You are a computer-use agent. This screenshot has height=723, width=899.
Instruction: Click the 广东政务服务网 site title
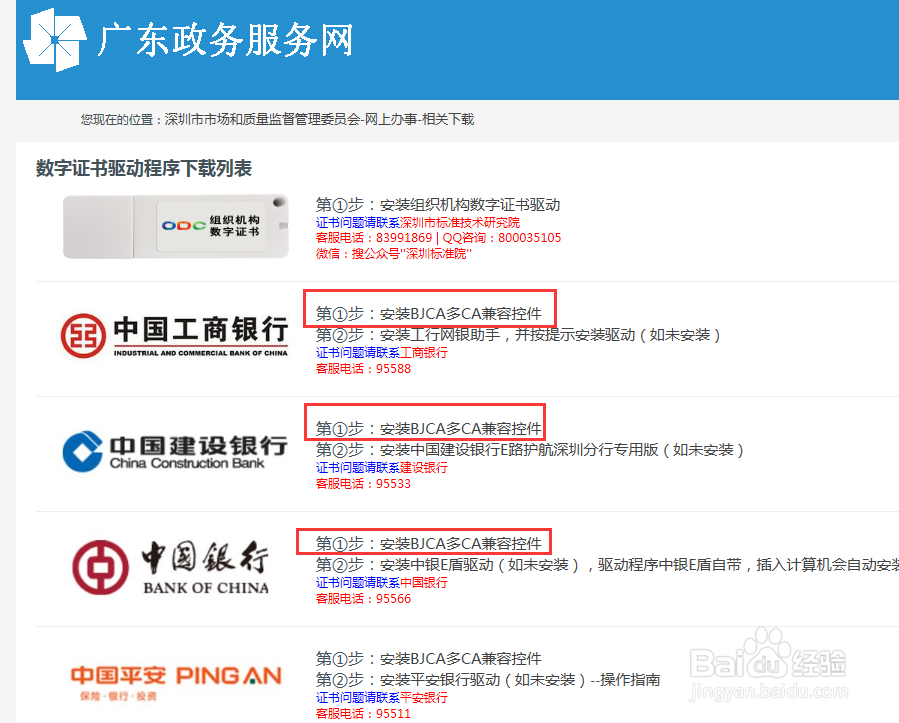(225, 40)
